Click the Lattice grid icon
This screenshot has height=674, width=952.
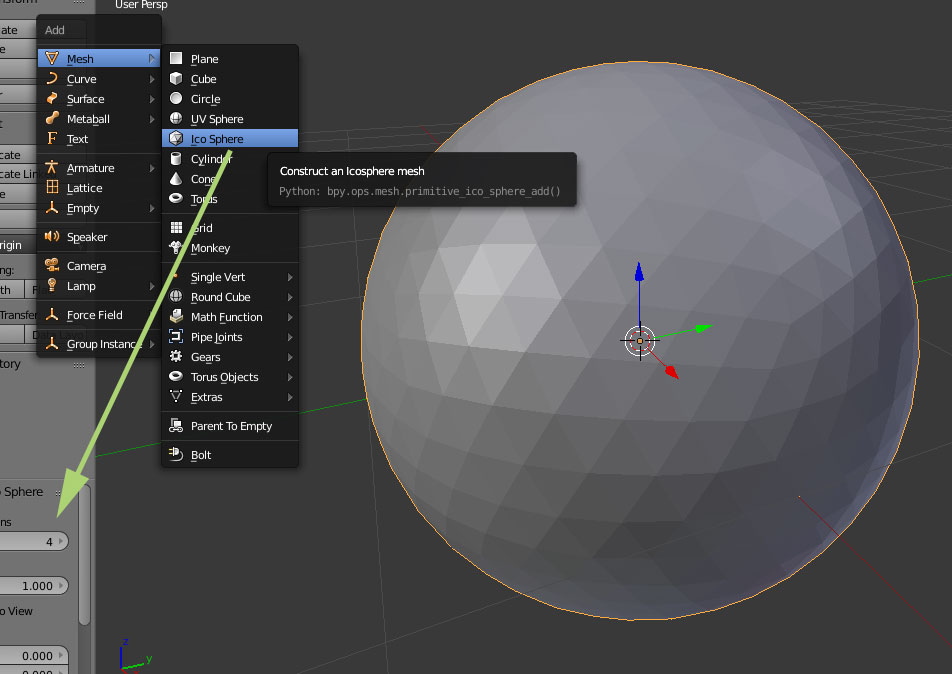pos(52,187)
